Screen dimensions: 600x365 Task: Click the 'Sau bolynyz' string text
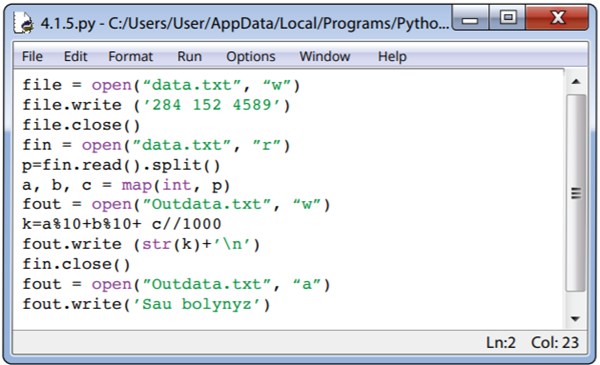(x=202, y=304)
